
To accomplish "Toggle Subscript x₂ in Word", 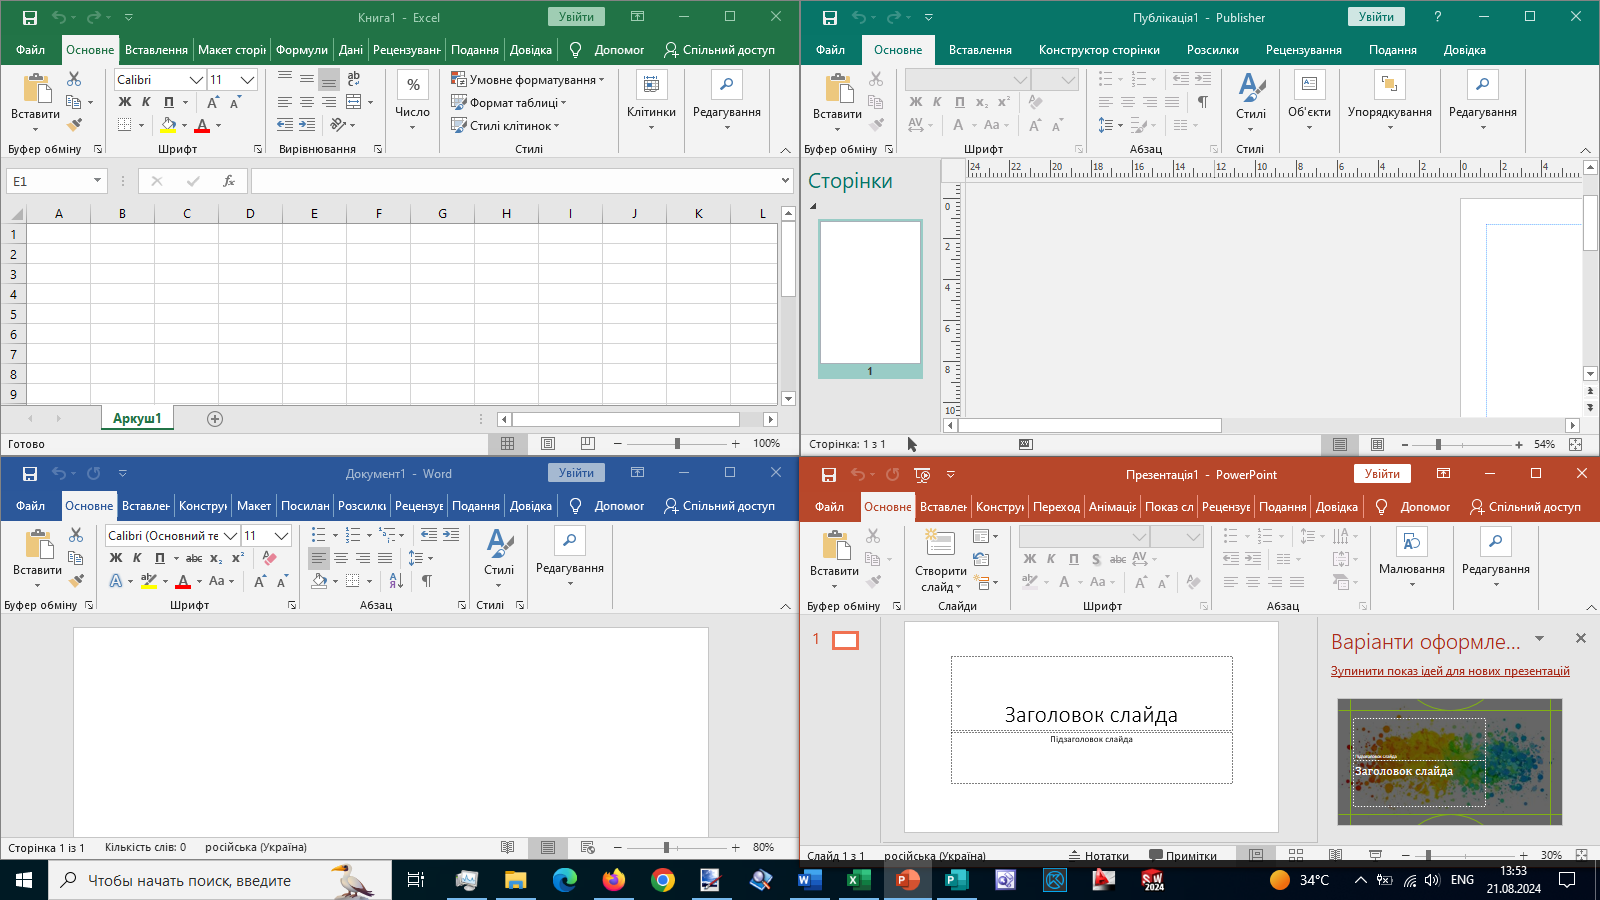I will coord(216,558).
